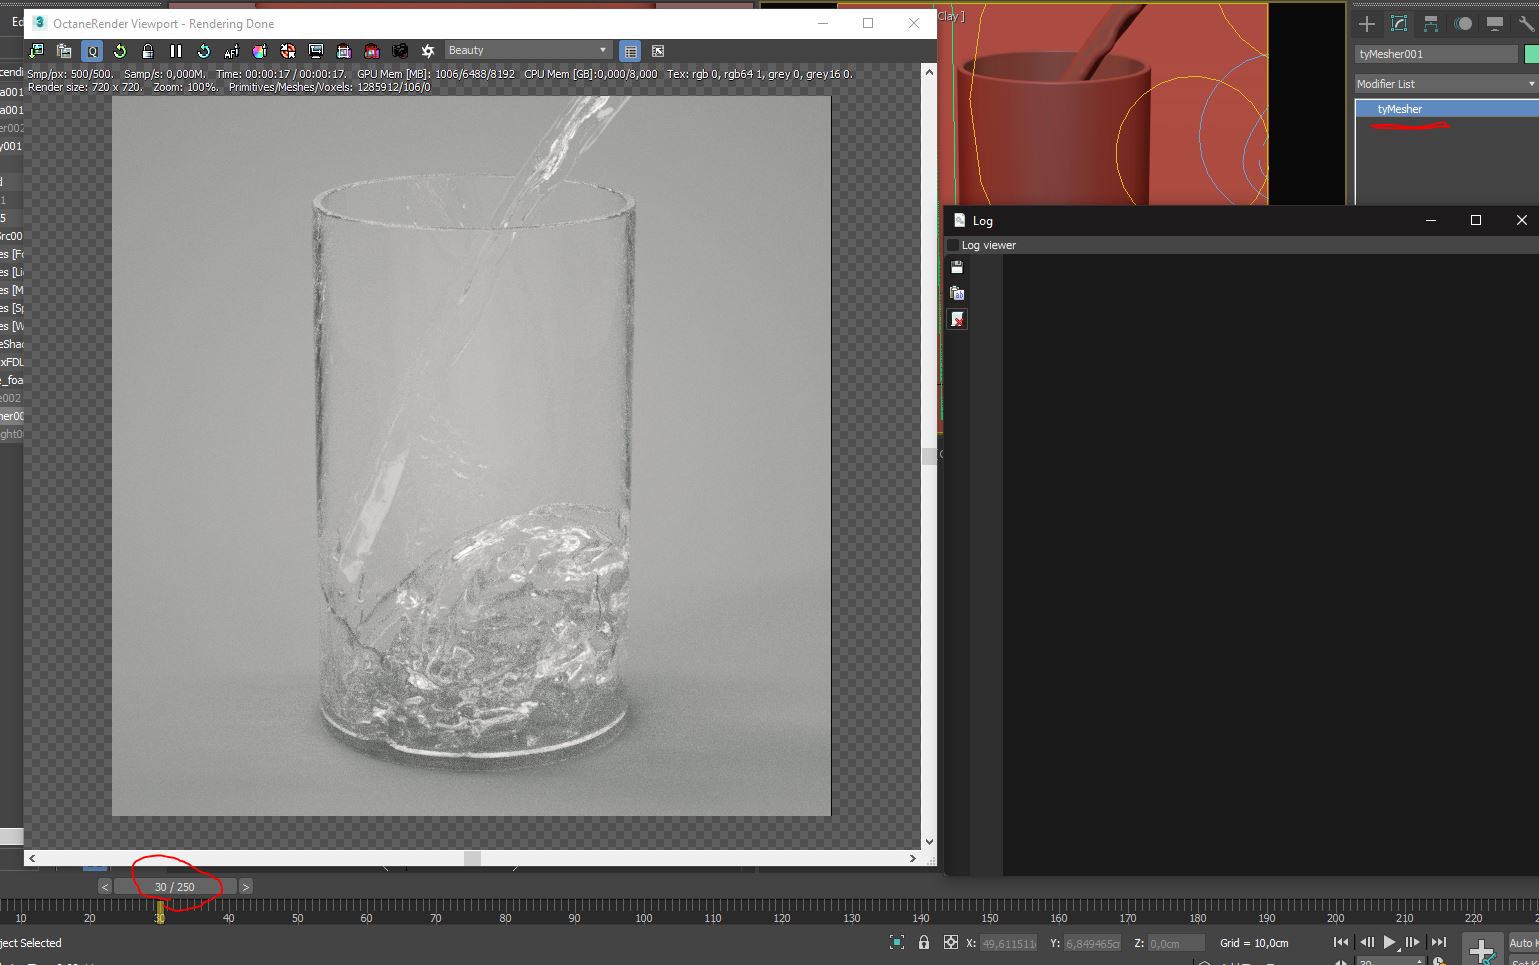
Task: Enable the render region icon in Octane toolbar
Action: (x=344, y=51)
